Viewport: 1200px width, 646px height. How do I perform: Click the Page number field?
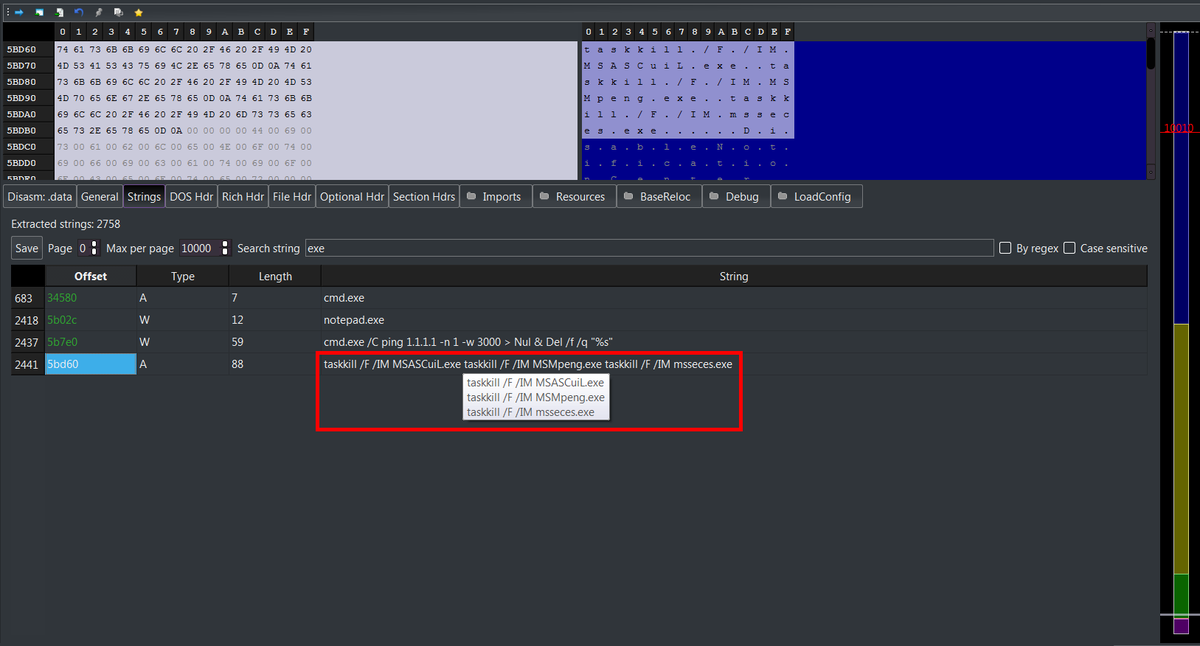83,248
